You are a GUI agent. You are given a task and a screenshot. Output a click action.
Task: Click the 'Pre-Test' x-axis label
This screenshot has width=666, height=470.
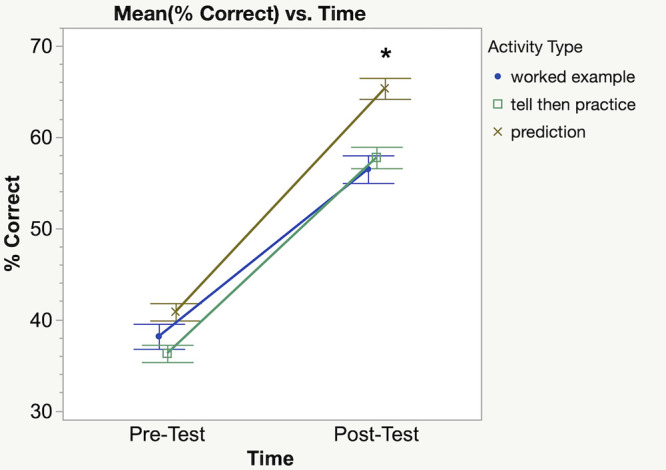point(167,435)
